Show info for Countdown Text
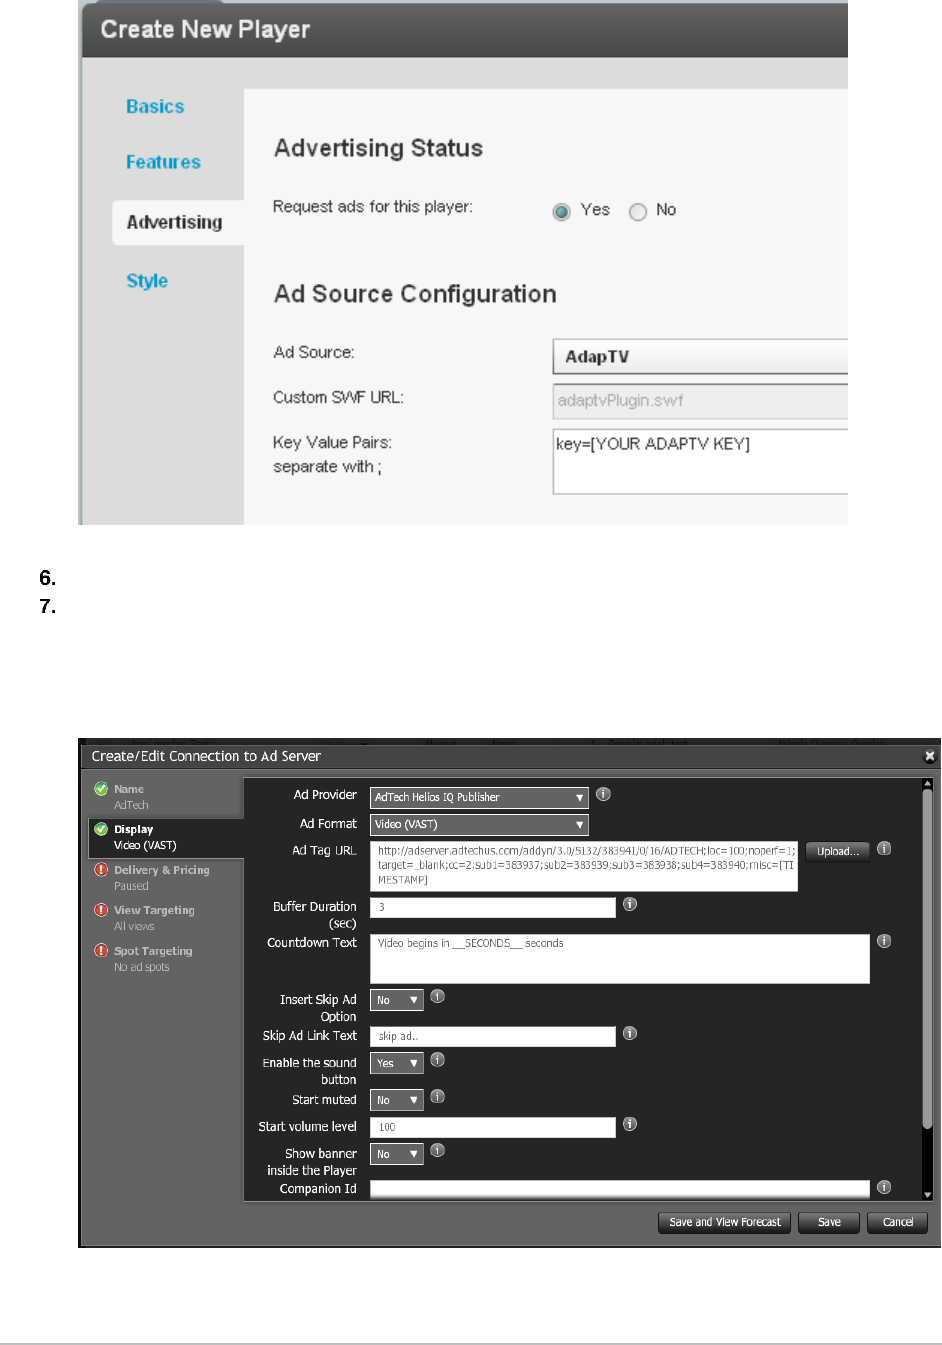Viewport: 942px width, 1345px height. pos(884,941)
